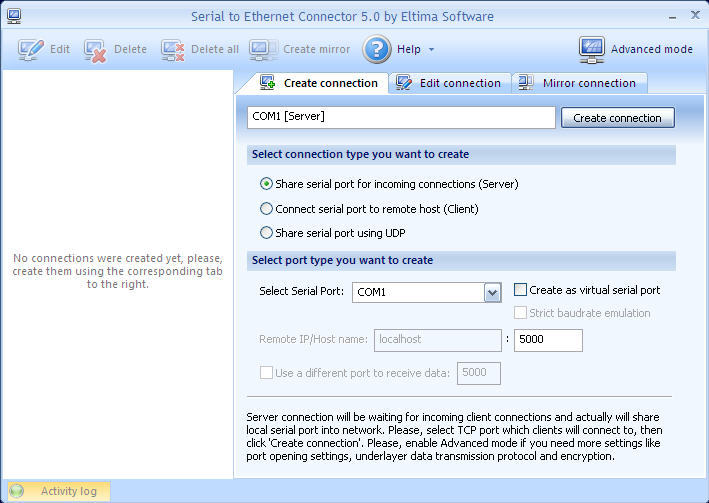Click the 'Select Serial Port:' label
Viewport: 709px width, 503px height.
[302, 291]
